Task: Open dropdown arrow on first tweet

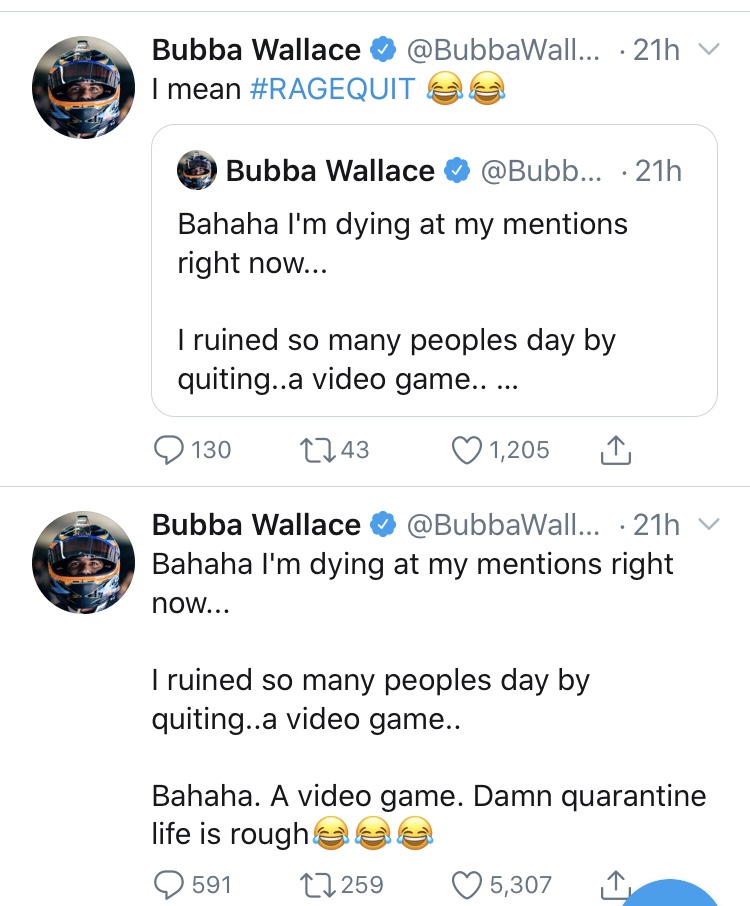Action: 708,50
